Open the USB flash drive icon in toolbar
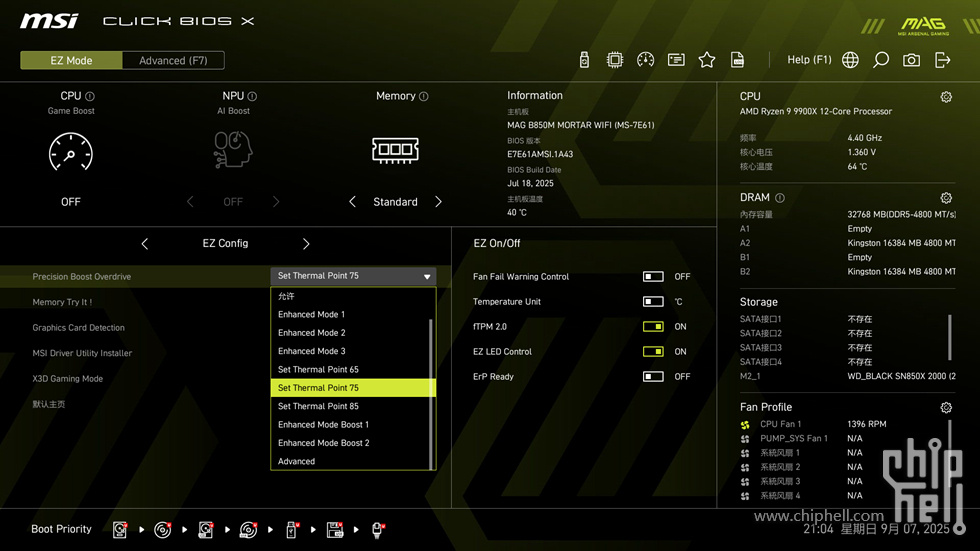980x551 pixels. point(584,60)
